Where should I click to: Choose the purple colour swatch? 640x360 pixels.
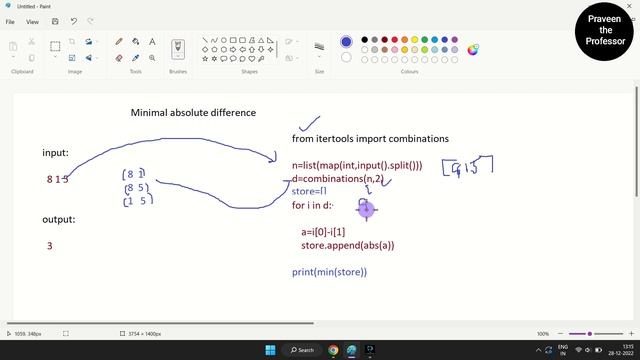click(x=454, y=40)
